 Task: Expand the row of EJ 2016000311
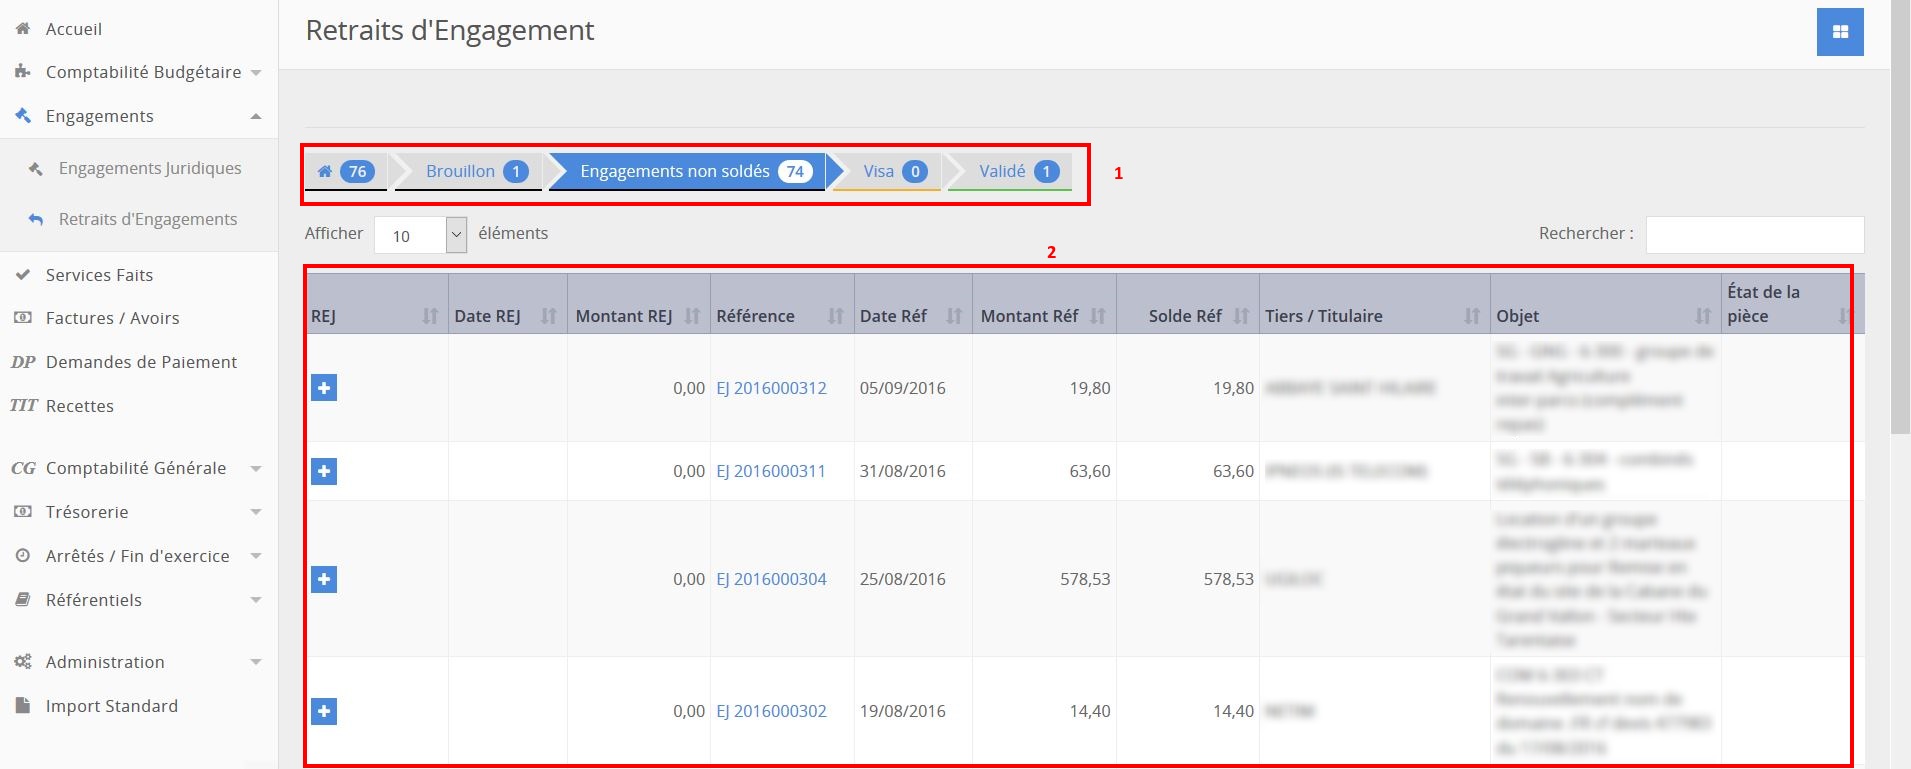point(324,471)
